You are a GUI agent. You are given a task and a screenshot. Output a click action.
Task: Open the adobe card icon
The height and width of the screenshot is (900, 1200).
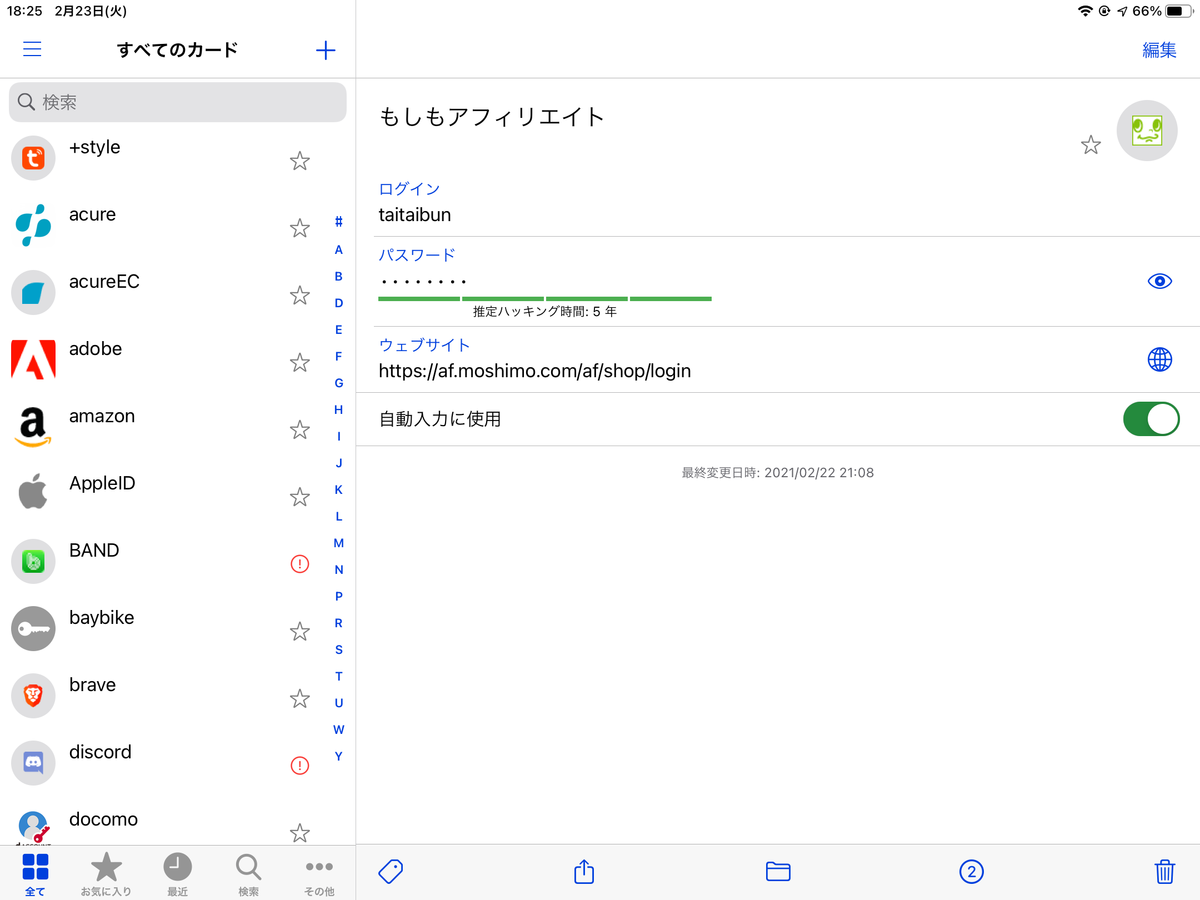click(x=33, y=360)
